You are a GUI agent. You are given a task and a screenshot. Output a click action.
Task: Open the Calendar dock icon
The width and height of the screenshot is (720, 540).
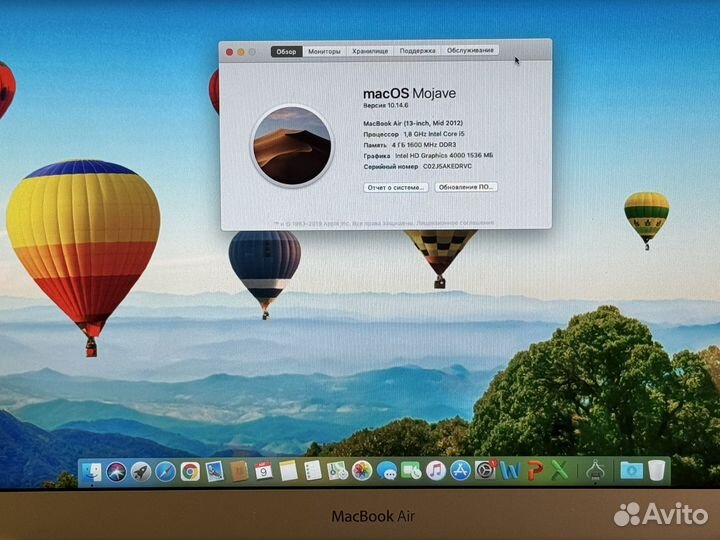coord(264,471)
